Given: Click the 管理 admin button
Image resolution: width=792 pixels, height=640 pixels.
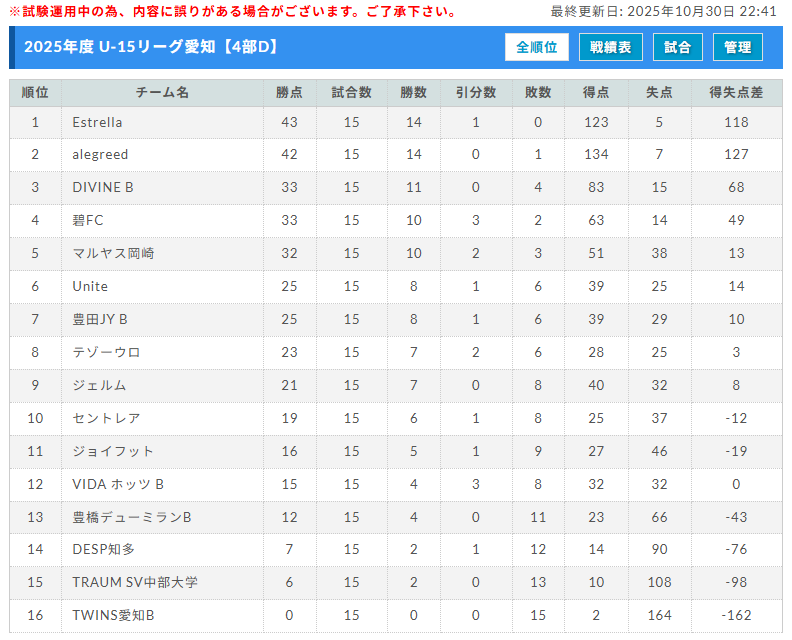Looking at the screenshot, I should pyautogui.click(x=737, y=47).
